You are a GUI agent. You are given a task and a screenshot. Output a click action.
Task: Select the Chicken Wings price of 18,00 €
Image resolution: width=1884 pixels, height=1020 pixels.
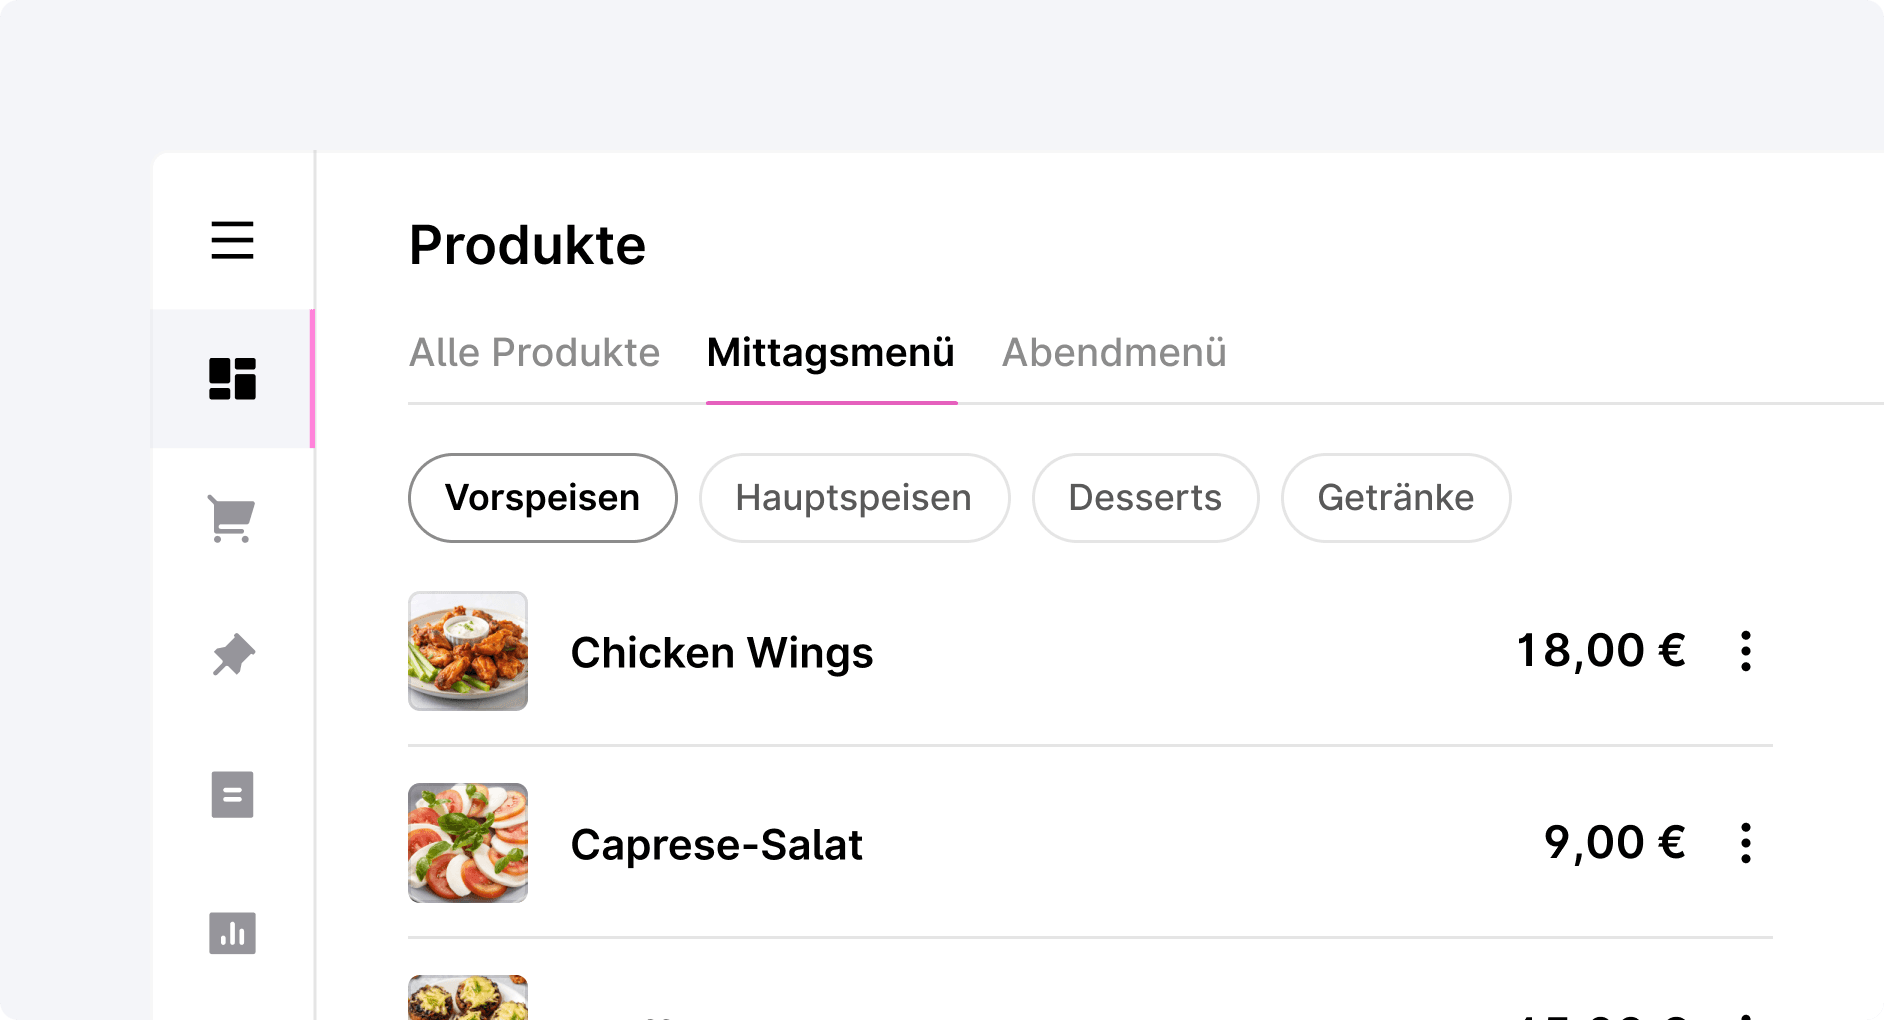[x=1600, y=649]
